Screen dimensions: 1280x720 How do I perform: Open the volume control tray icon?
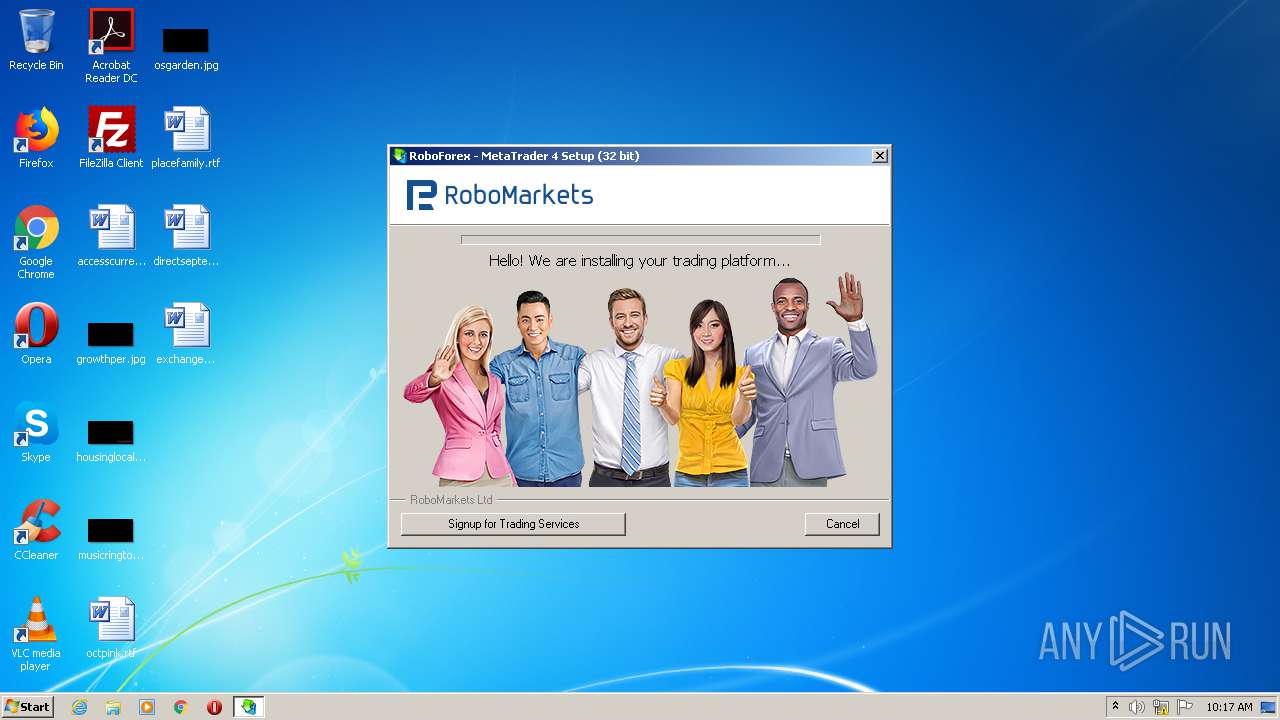(1137, 707)
